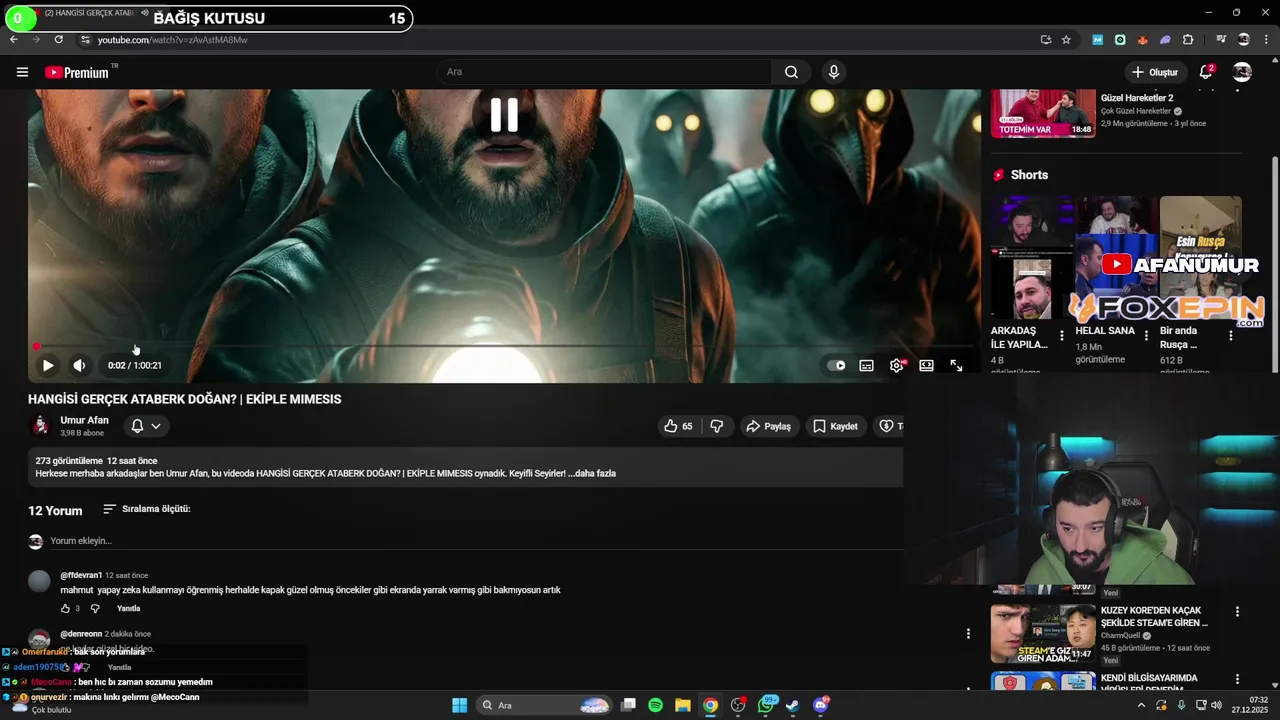1280x720 pixels.
Task: Open more options for KUZEY KORE'DEN KAÇAK video
Action: [x=1237, y=612]
